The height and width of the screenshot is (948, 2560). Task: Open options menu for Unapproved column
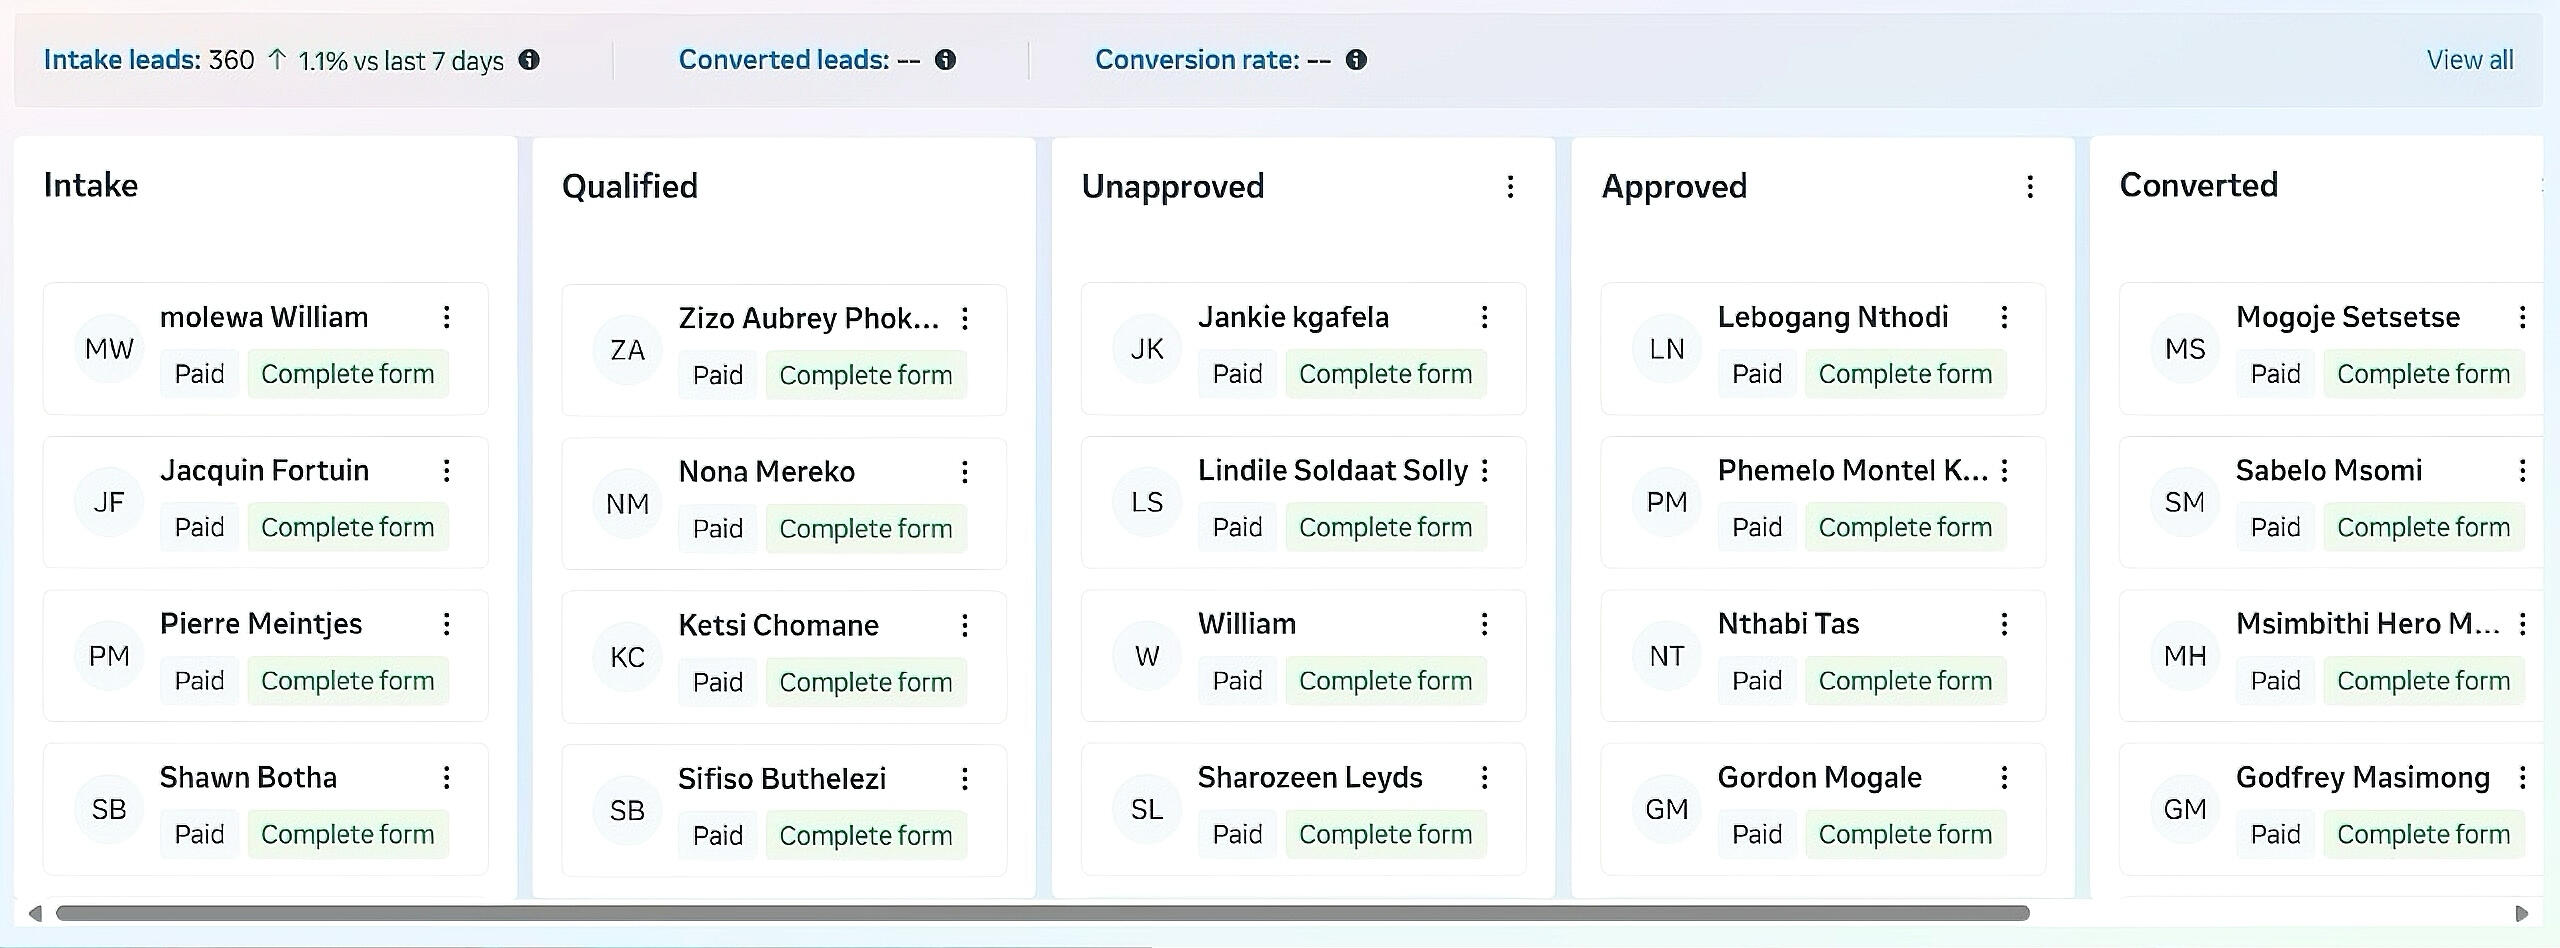pos(1510,187)
